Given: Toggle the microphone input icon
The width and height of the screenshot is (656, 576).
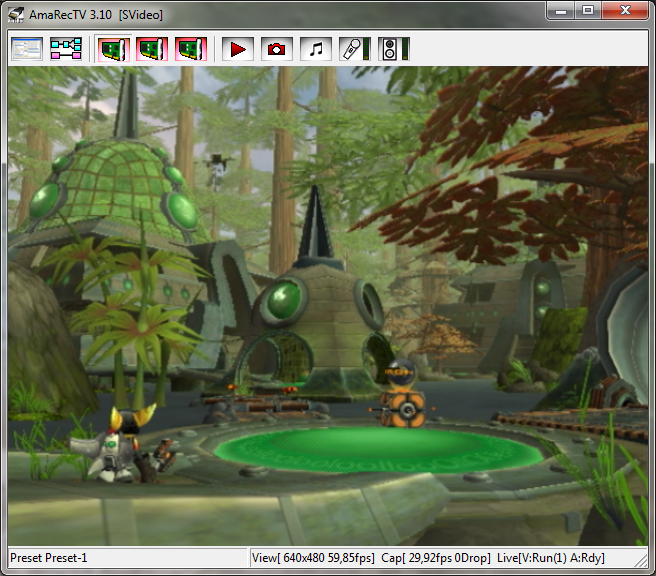Looking at the screenshot, I should coord(350,49).
